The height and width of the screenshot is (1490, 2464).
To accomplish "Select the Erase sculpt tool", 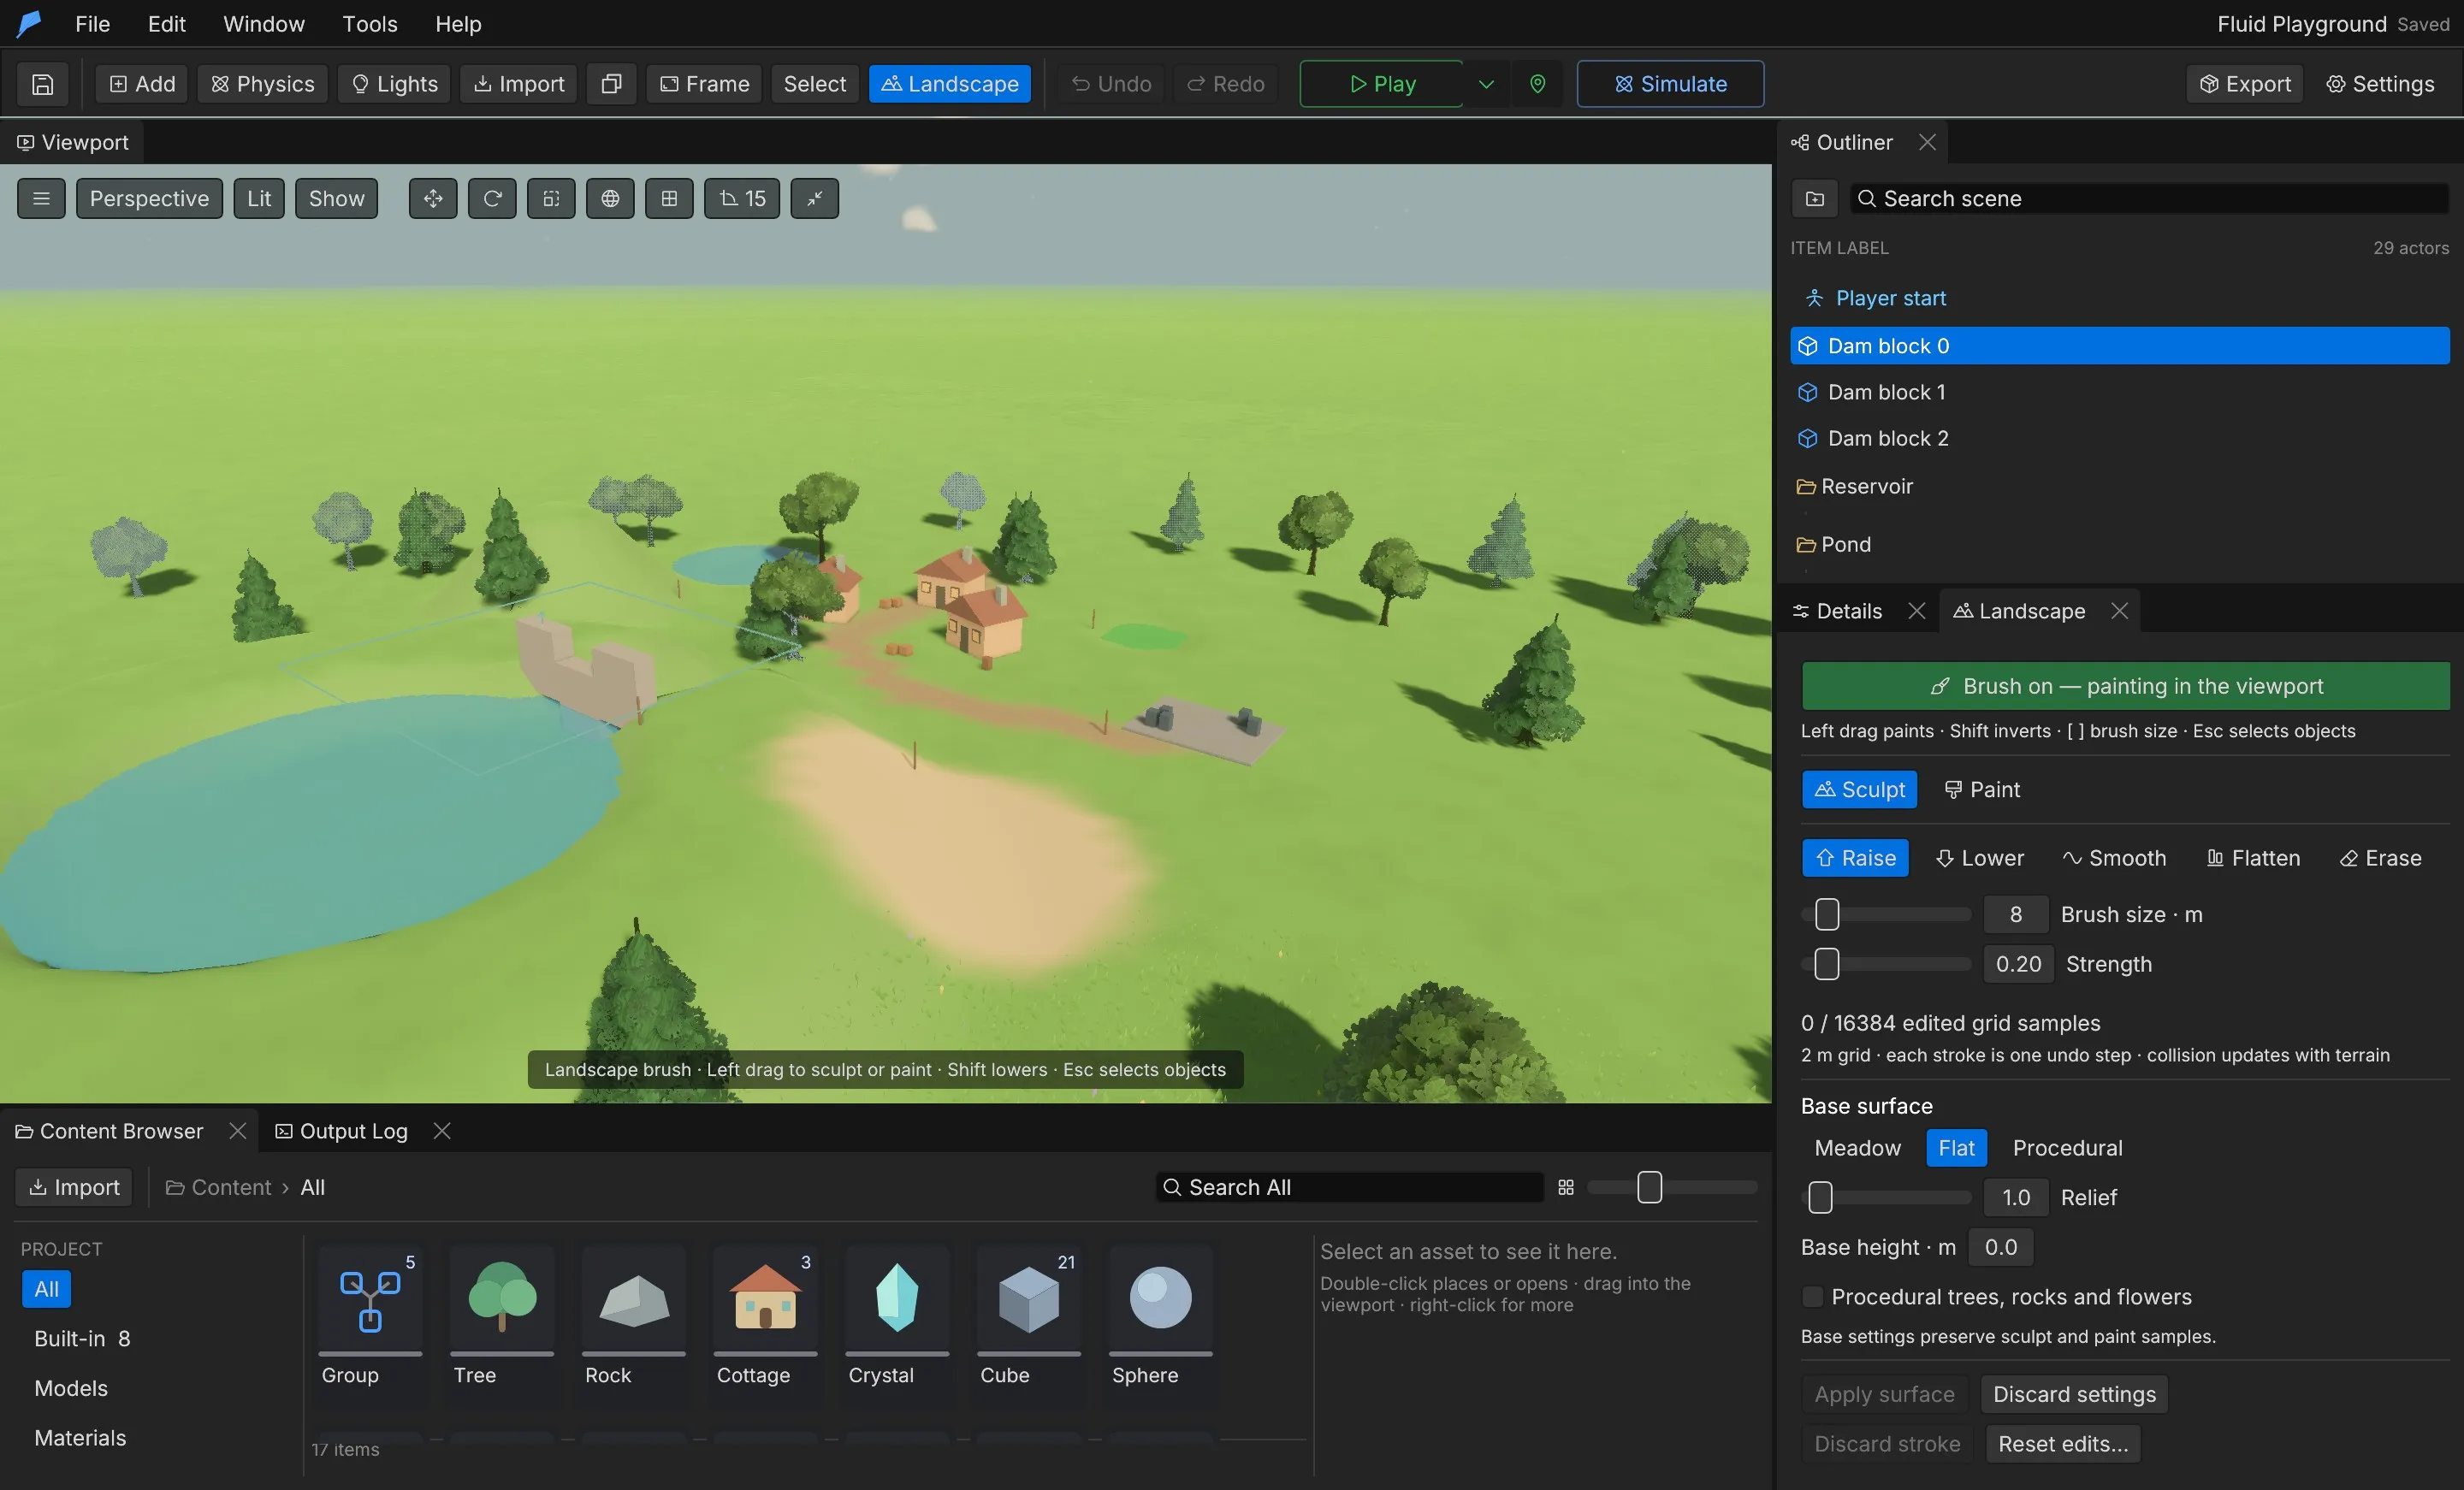I will point(2380,858).
